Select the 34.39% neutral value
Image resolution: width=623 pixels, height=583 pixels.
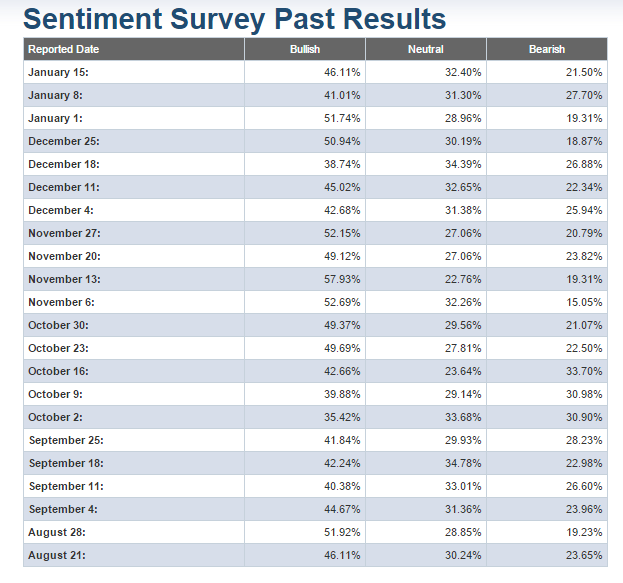pos(463,165)
